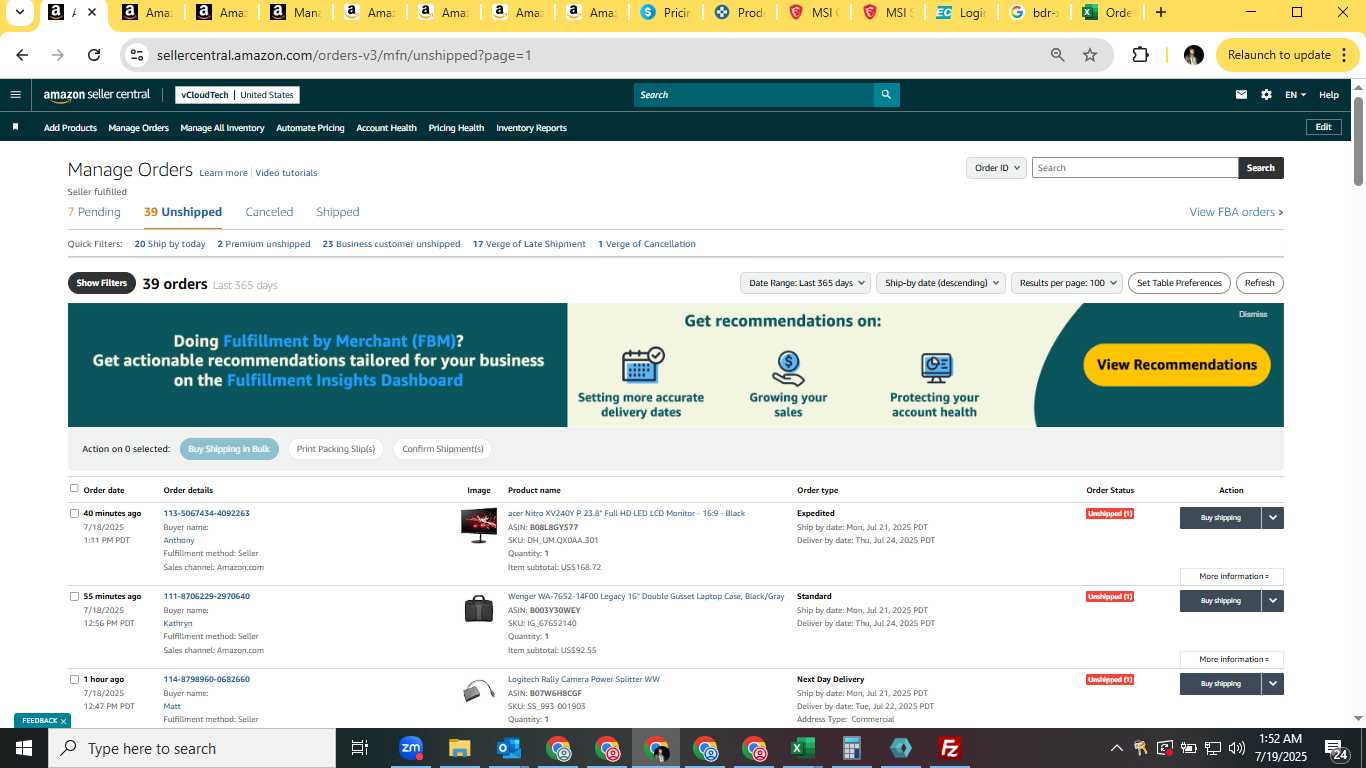1366x768 pixels.
Task: Open FileZilla from the taskbar
Action: click(950, 748)
